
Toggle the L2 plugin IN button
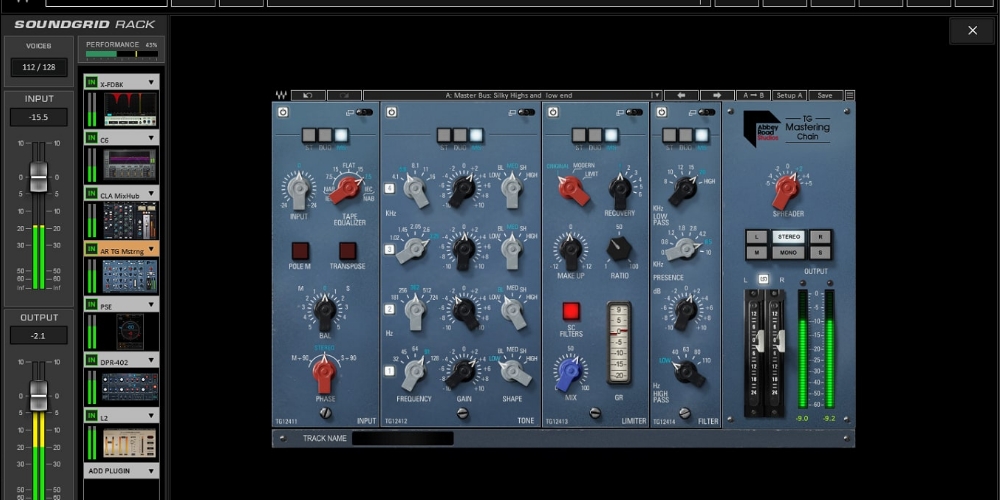(x=91, y=416)
